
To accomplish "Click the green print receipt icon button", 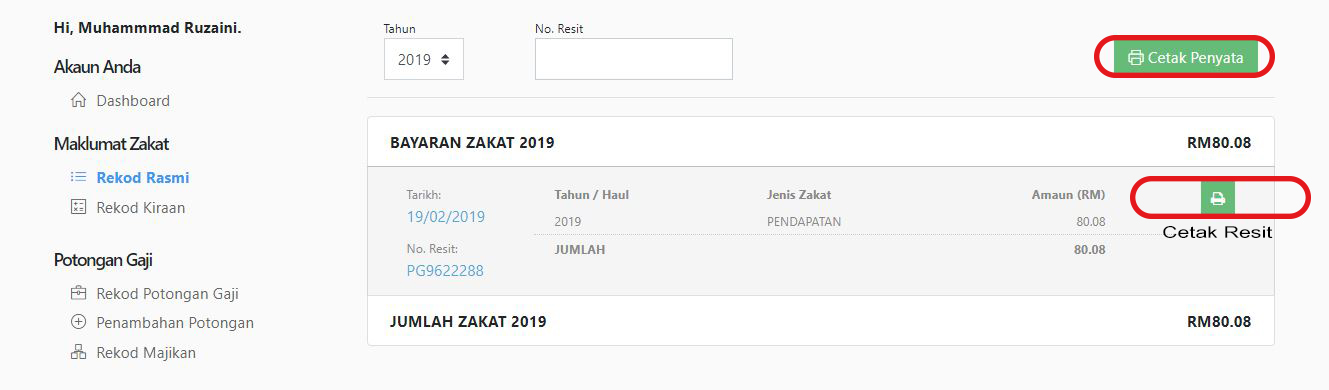I will (1217, 198).
